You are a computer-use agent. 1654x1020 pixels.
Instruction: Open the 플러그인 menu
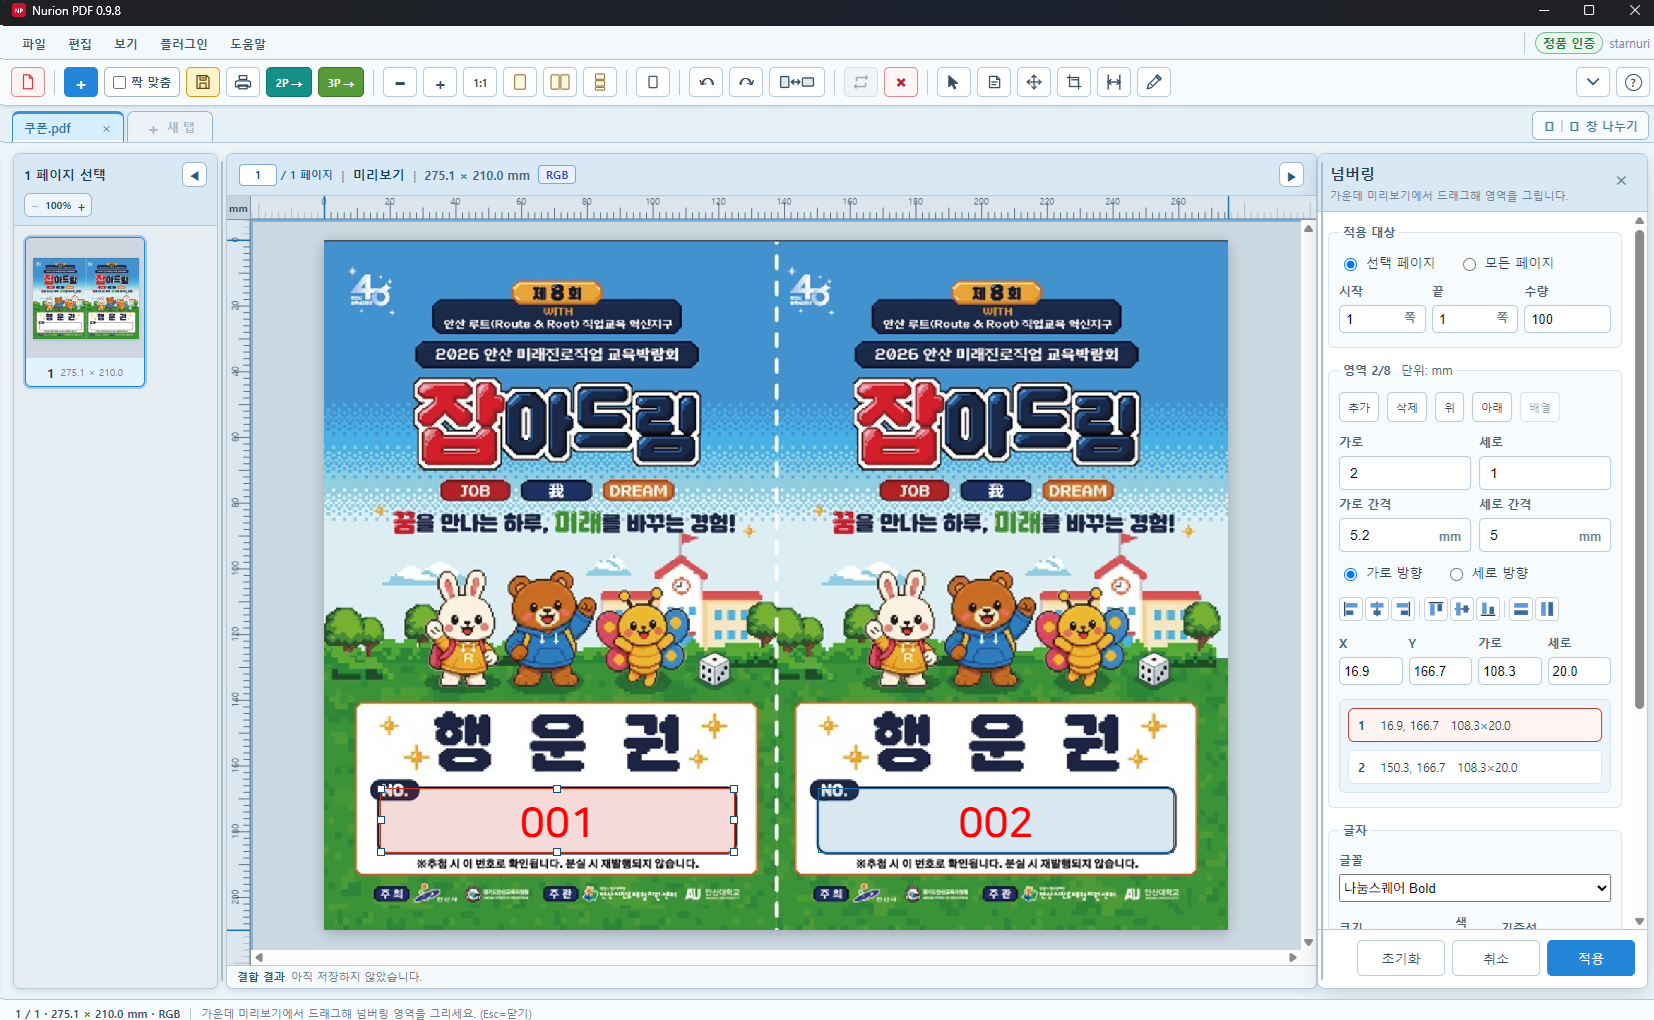pyautogui.click(x=184, y=44)
